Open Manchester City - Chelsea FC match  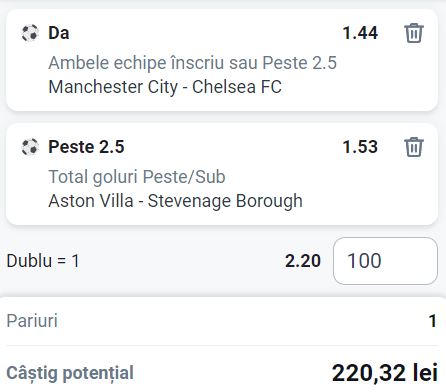tap(165, 87)
